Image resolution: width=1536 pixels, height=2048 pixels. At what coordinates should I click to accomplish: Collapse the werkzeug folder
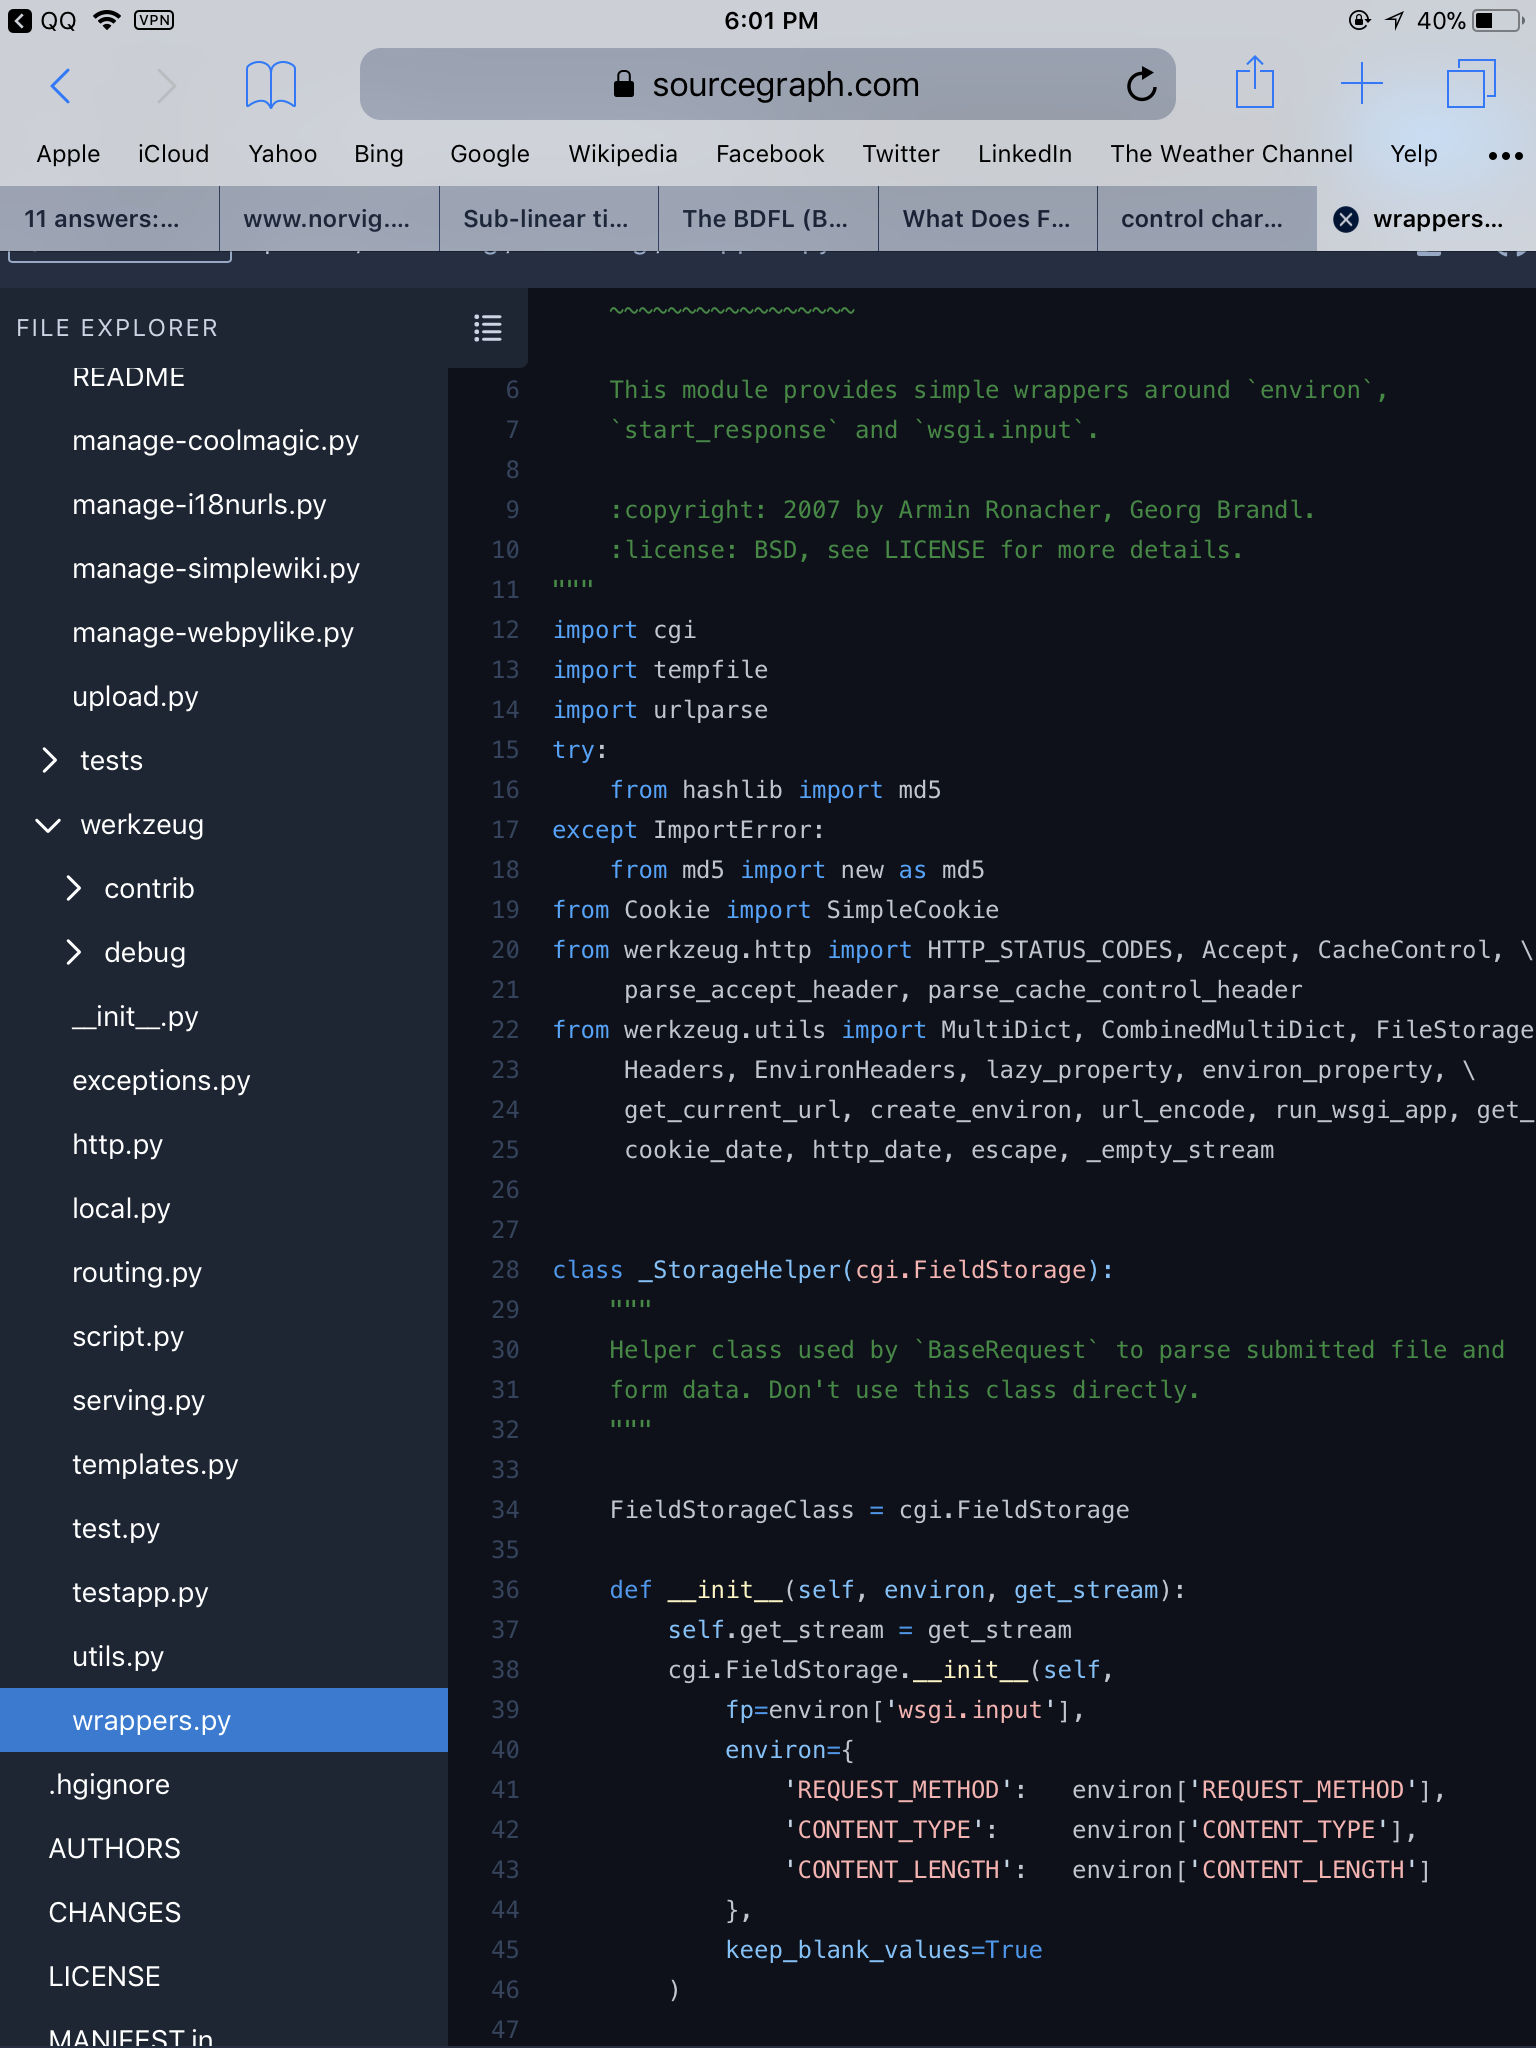(x=48, y=825)
